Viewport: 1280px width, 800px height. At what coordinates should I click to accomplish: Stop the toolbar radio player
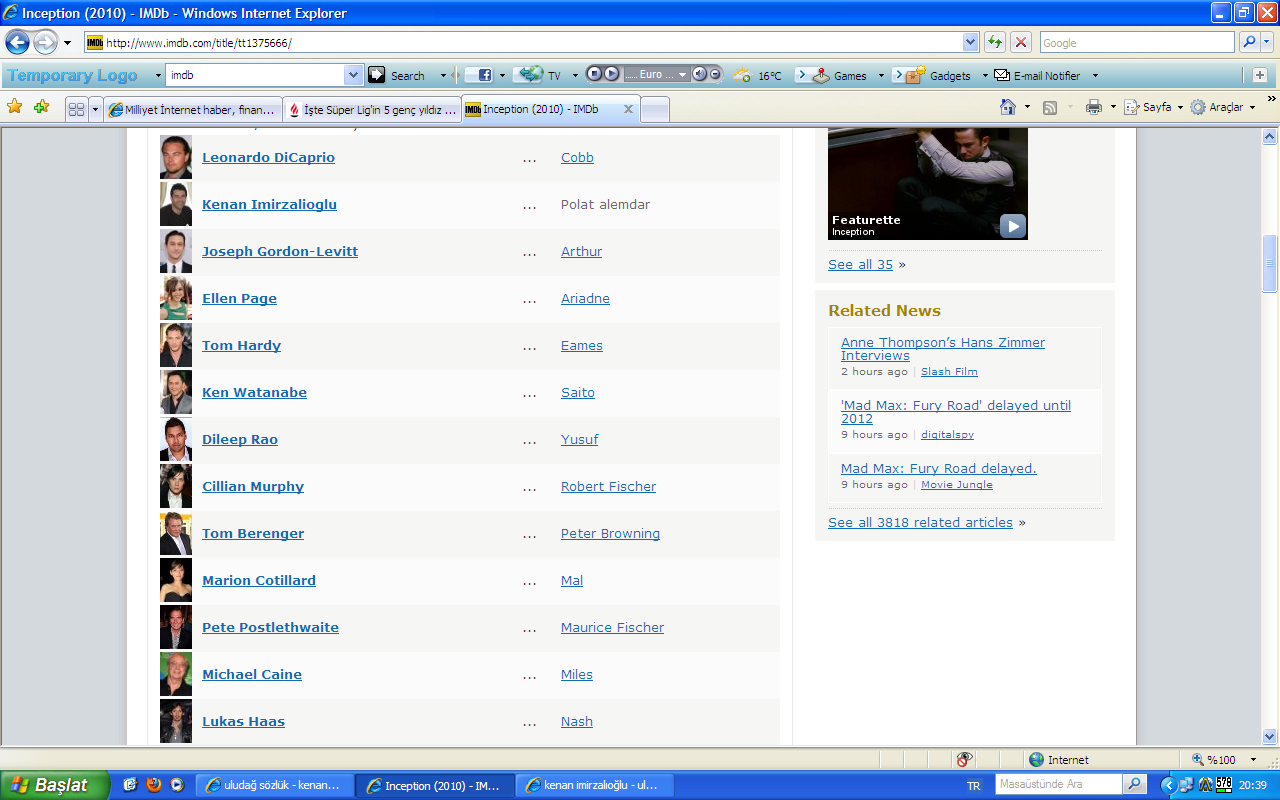pos(593,74)
